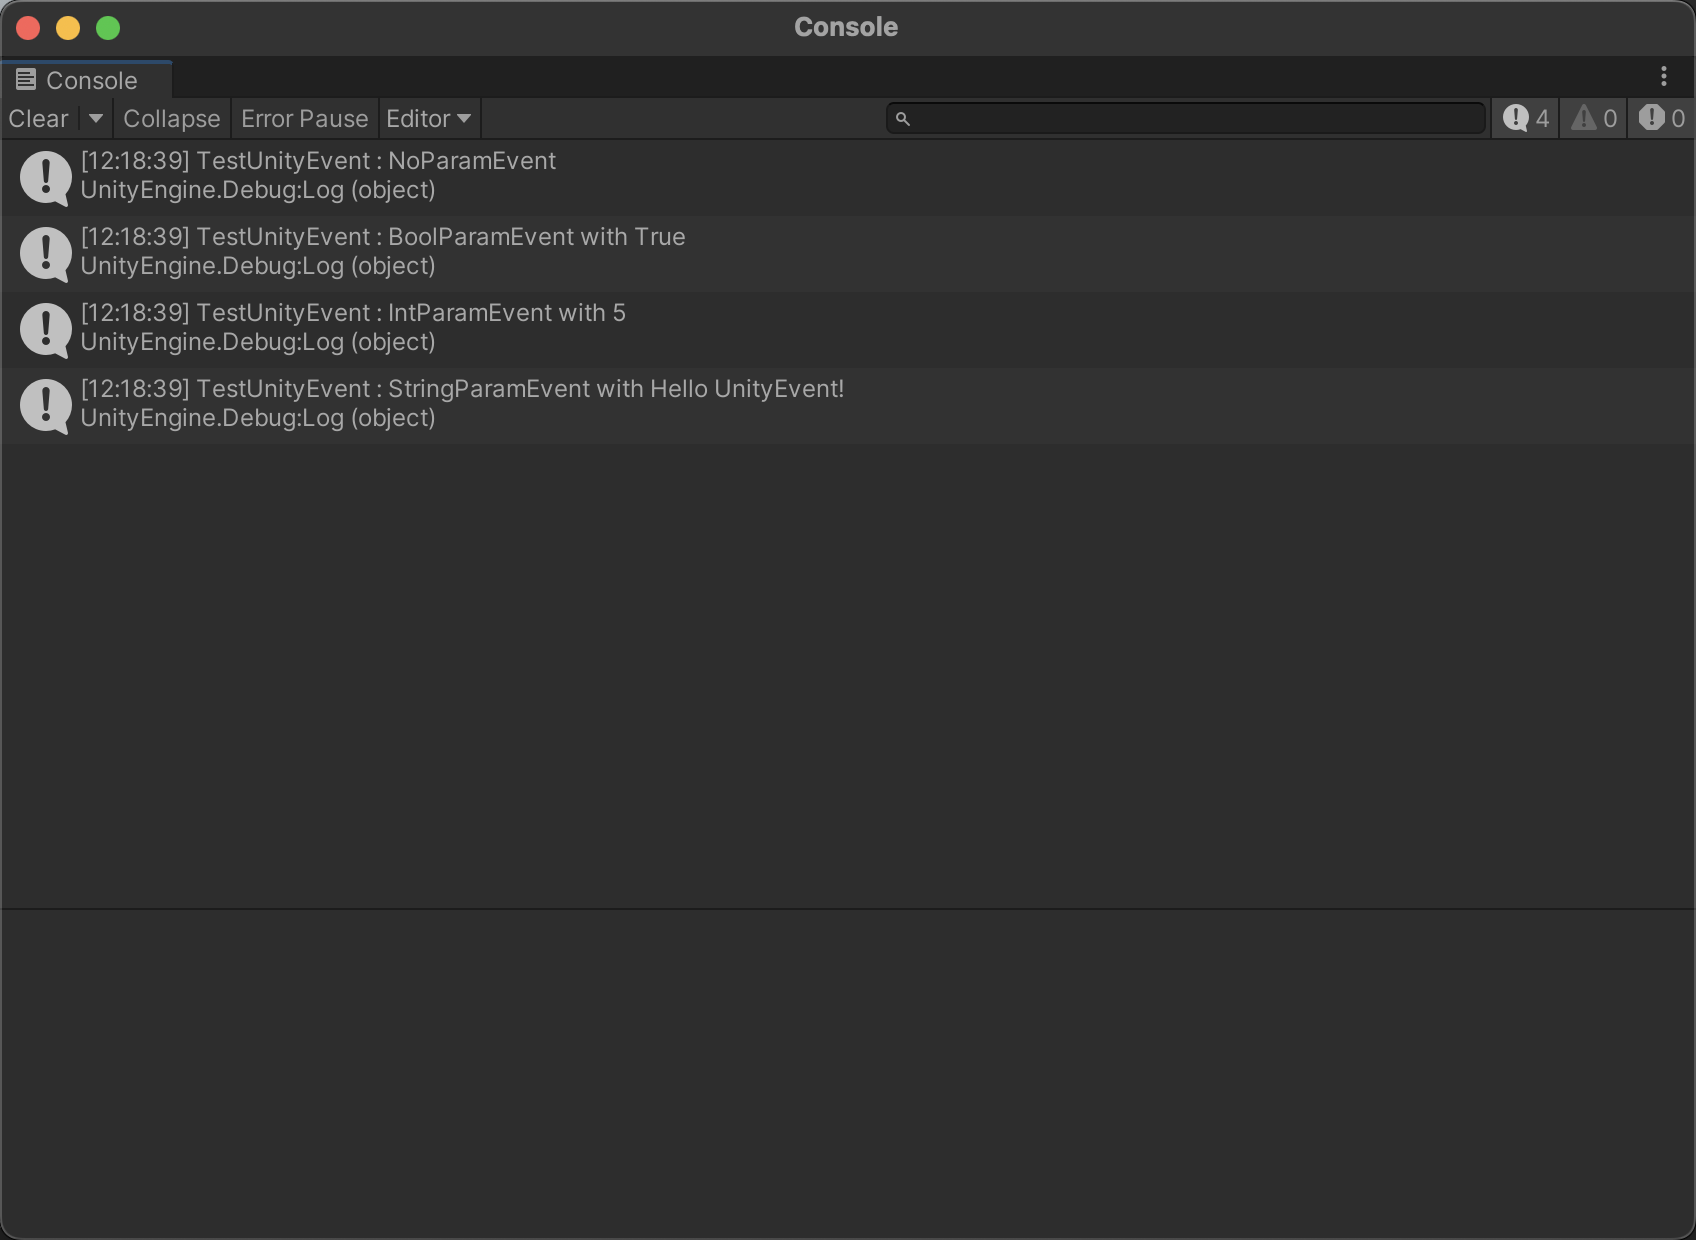Clear the console log
This screenshot has height=1240, width=1696.
(38, 119)
